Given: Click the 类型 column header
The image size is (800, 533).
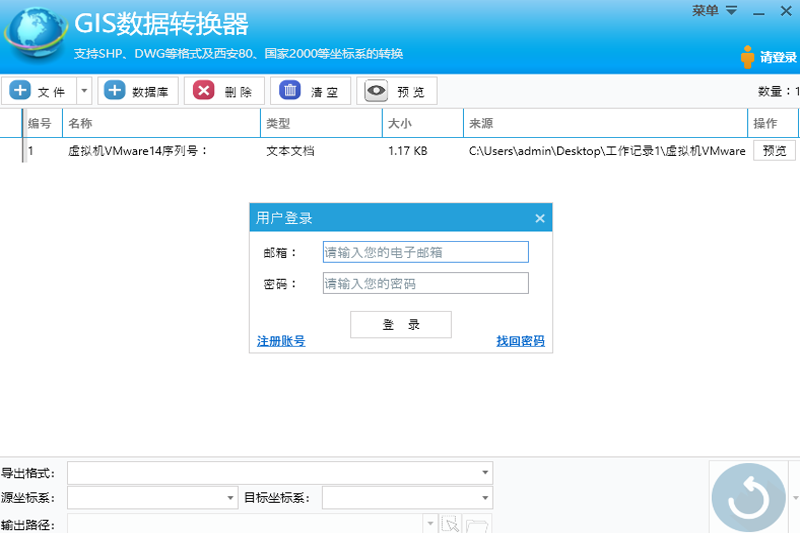Looking at the screenshot, I should tap(321, 123).
